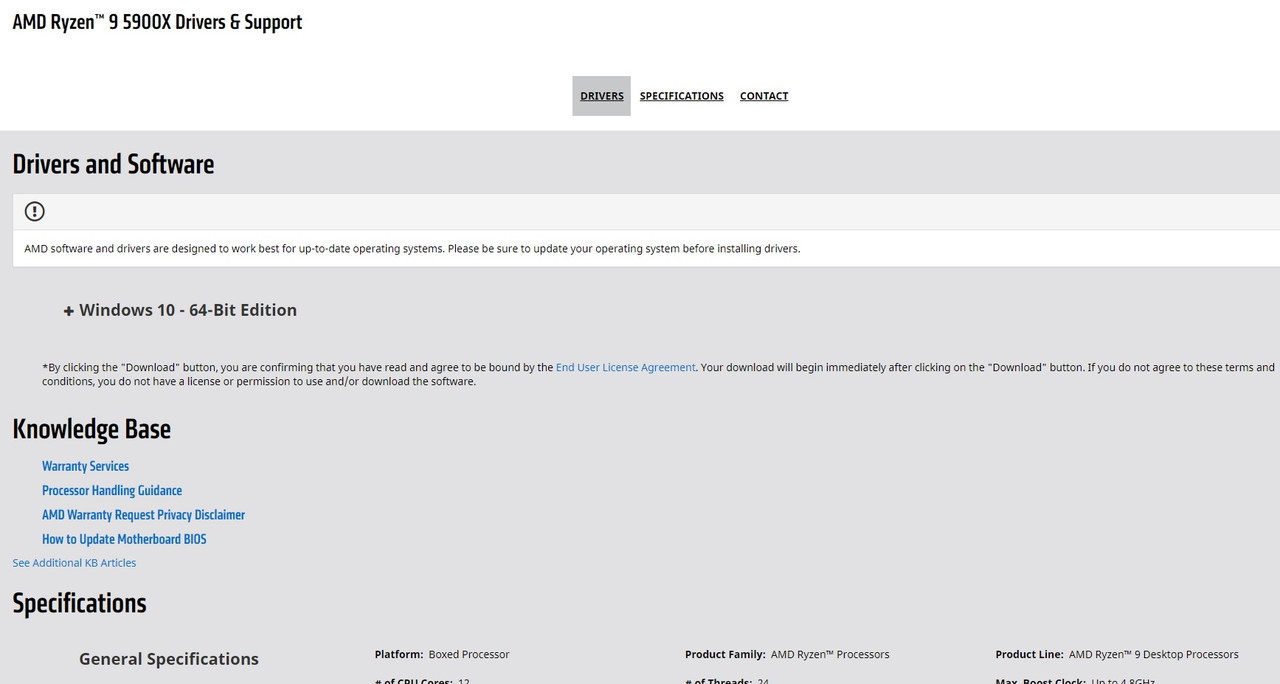The image size is (1280, 684).
Task: Open How to Update Motherboard BIOS
Action: coord(124,539)
